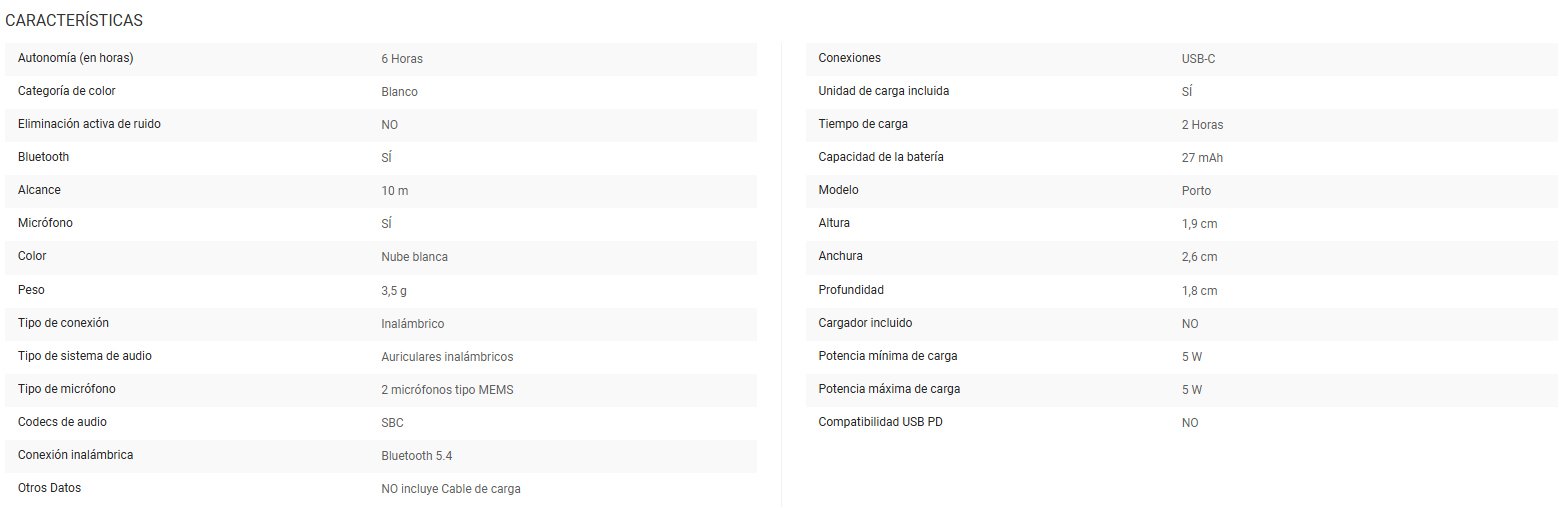
Task: Click the "27 mAh" battery capacity value
Action: click(1202, 158)
